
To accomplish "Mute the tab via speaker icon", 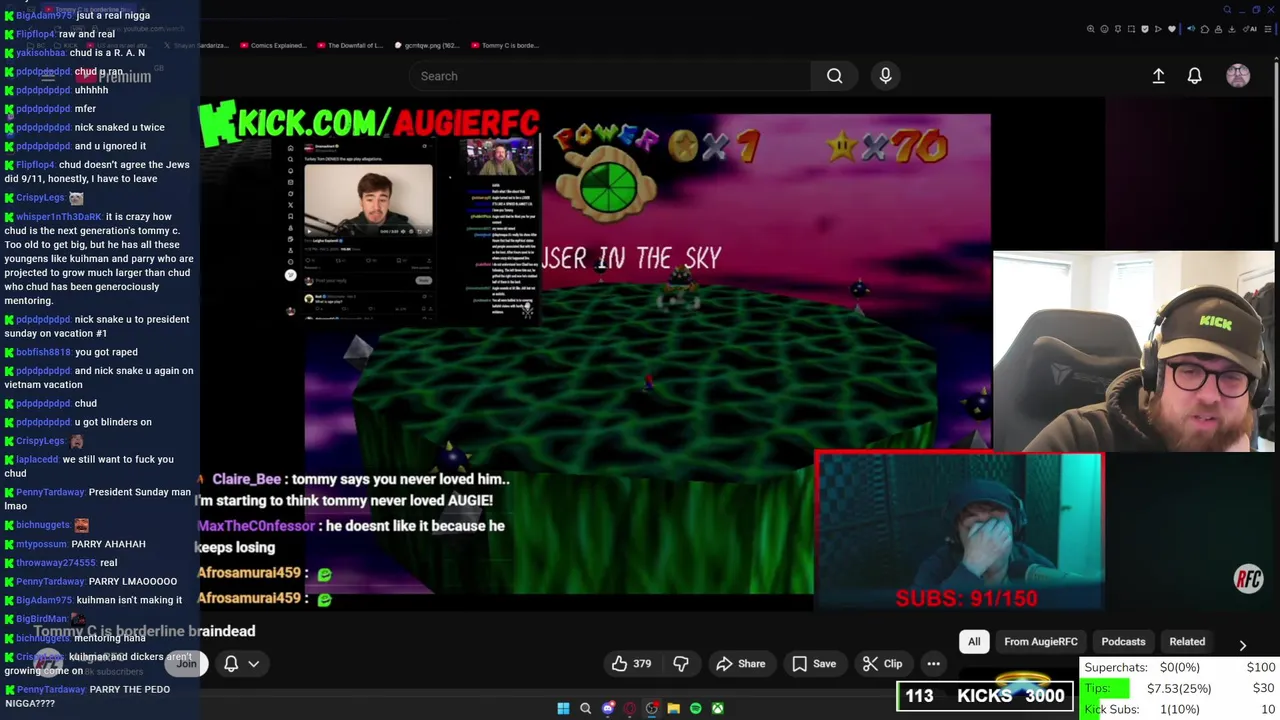I will pos(1191,29).
